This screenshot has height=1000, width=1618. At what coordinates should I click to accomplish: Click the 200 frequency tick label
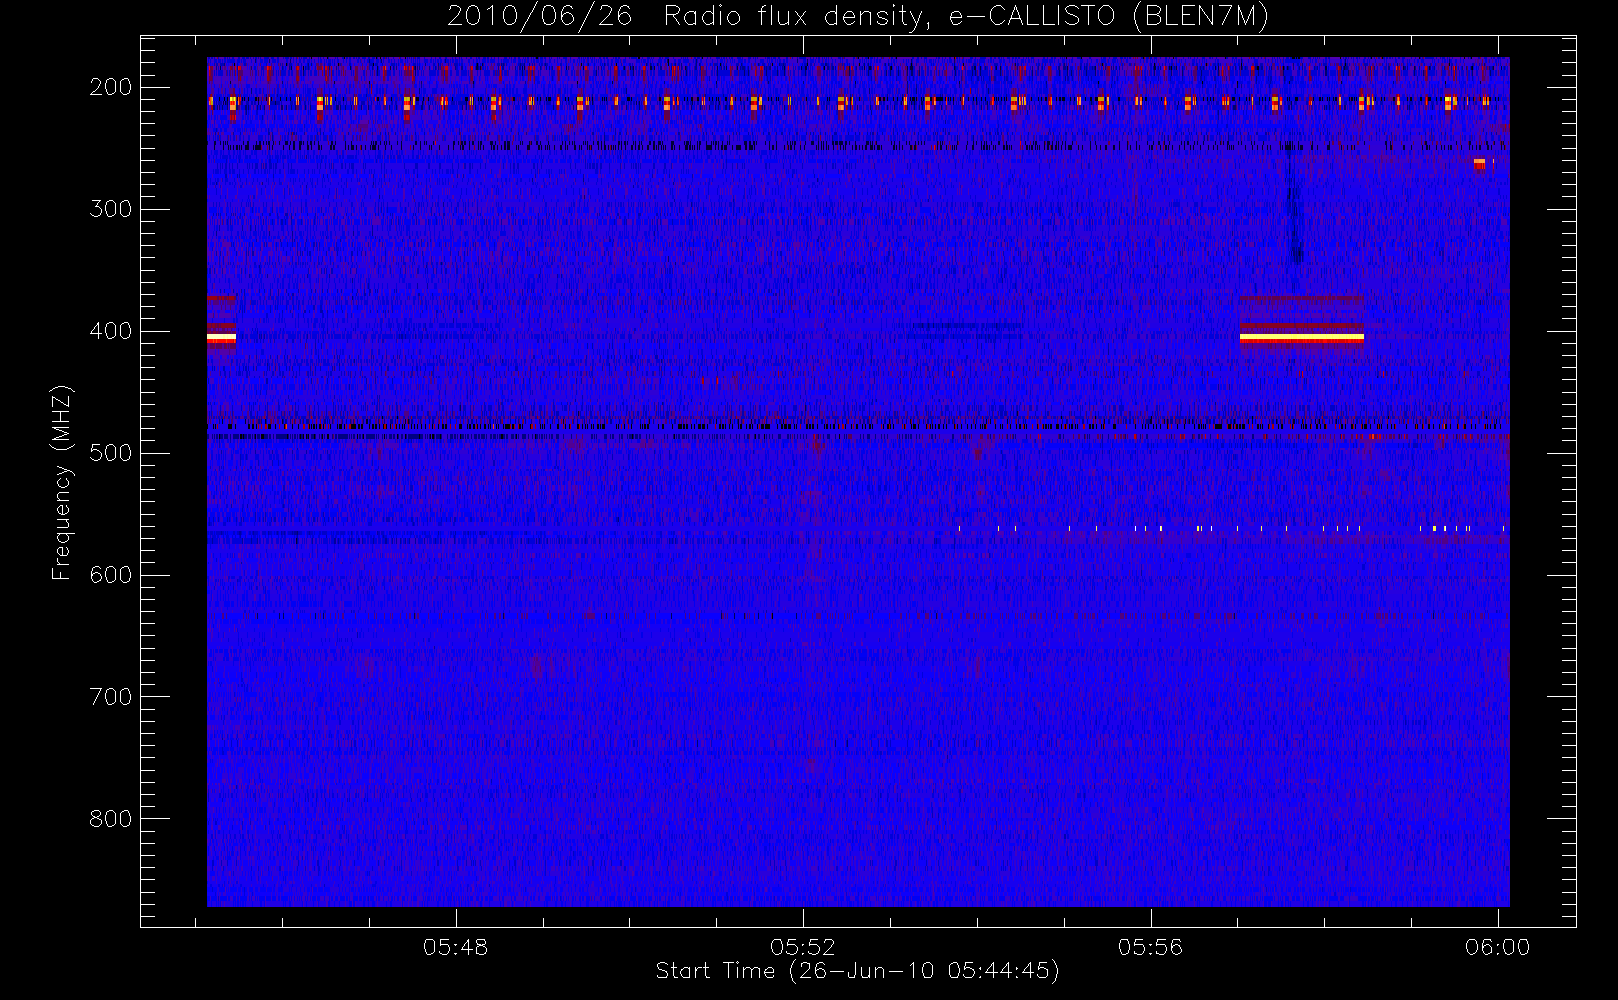(x=111, y=87)
